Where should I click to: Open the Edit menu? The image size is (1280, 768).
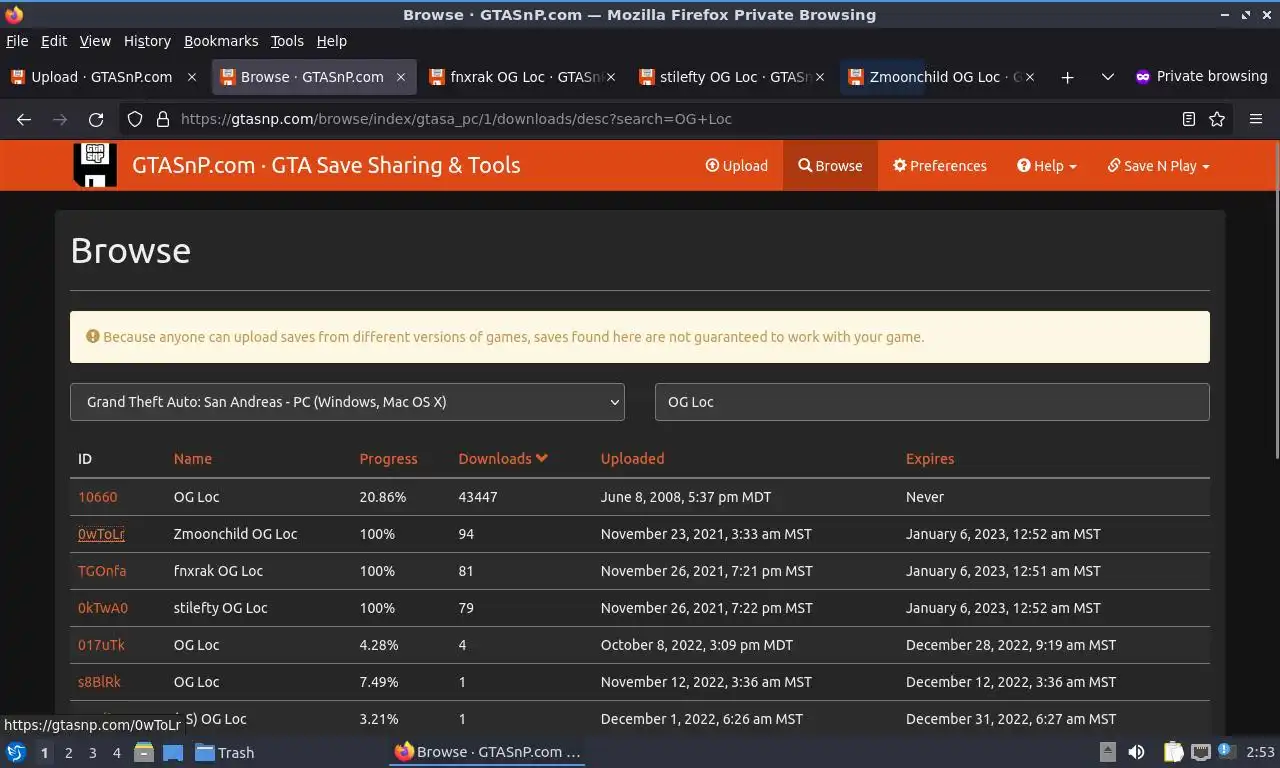point(54,41)
